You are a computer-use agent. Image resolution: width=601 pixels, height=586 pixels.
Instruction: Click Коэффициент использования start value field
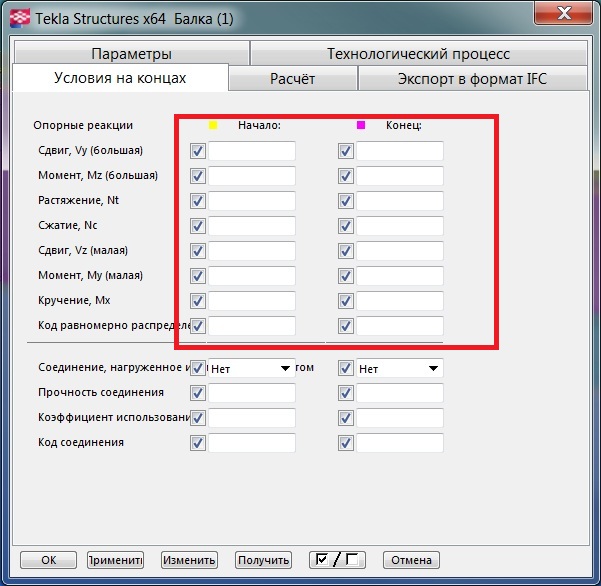[252, 418]
